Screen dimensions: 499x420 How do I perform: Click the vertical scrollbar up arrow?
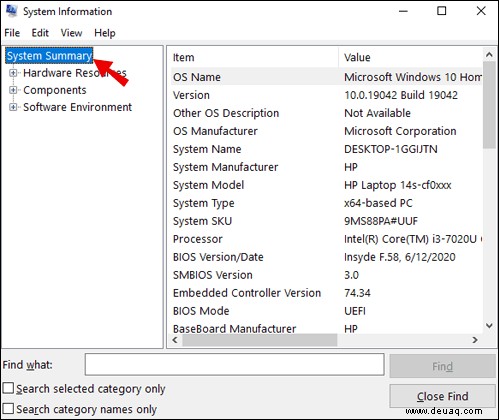pos(489,54)
